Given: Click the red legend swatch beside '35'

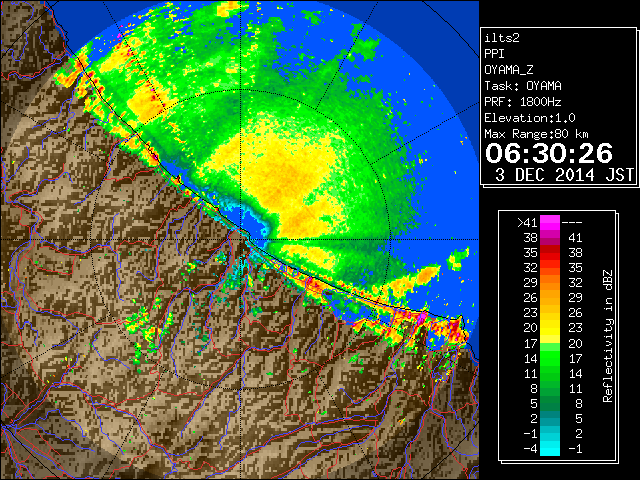Looking at the screenshot, I should pos(550,253).
